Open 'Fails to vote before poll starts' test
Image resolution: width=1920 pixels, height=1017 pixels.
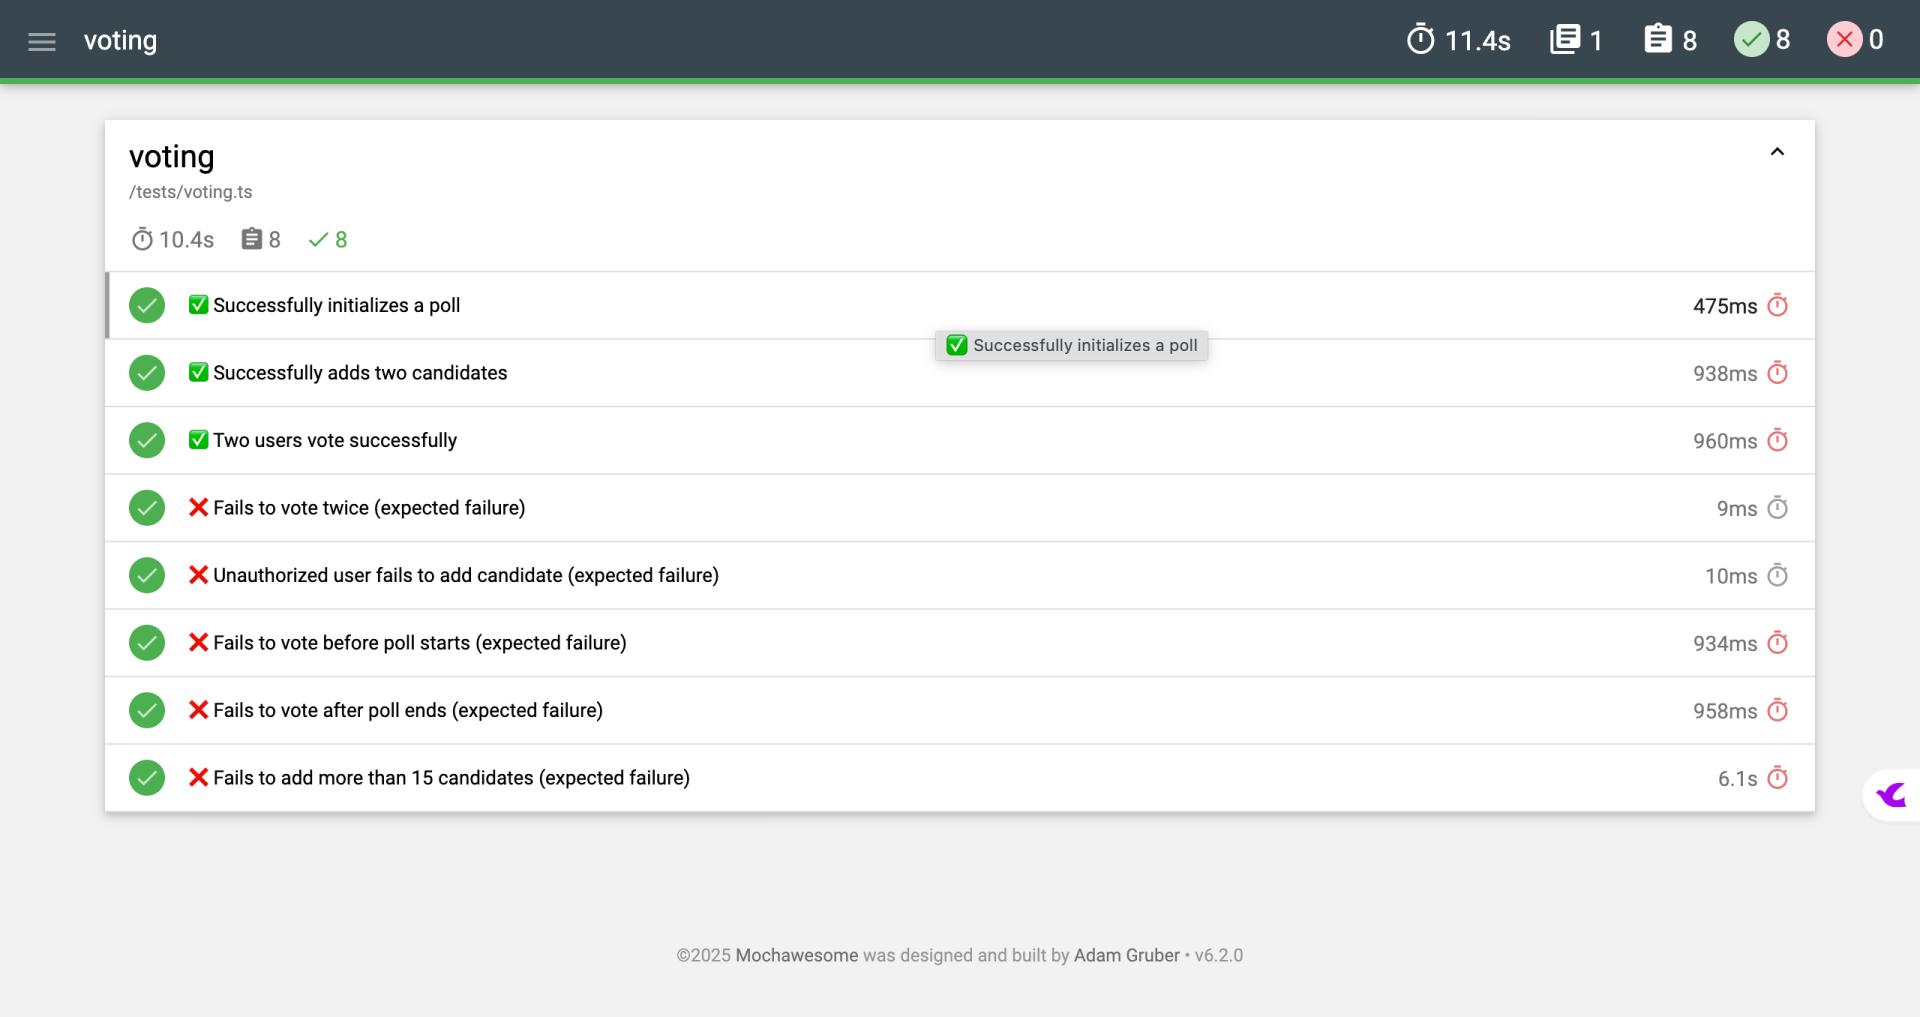[960, 643]
